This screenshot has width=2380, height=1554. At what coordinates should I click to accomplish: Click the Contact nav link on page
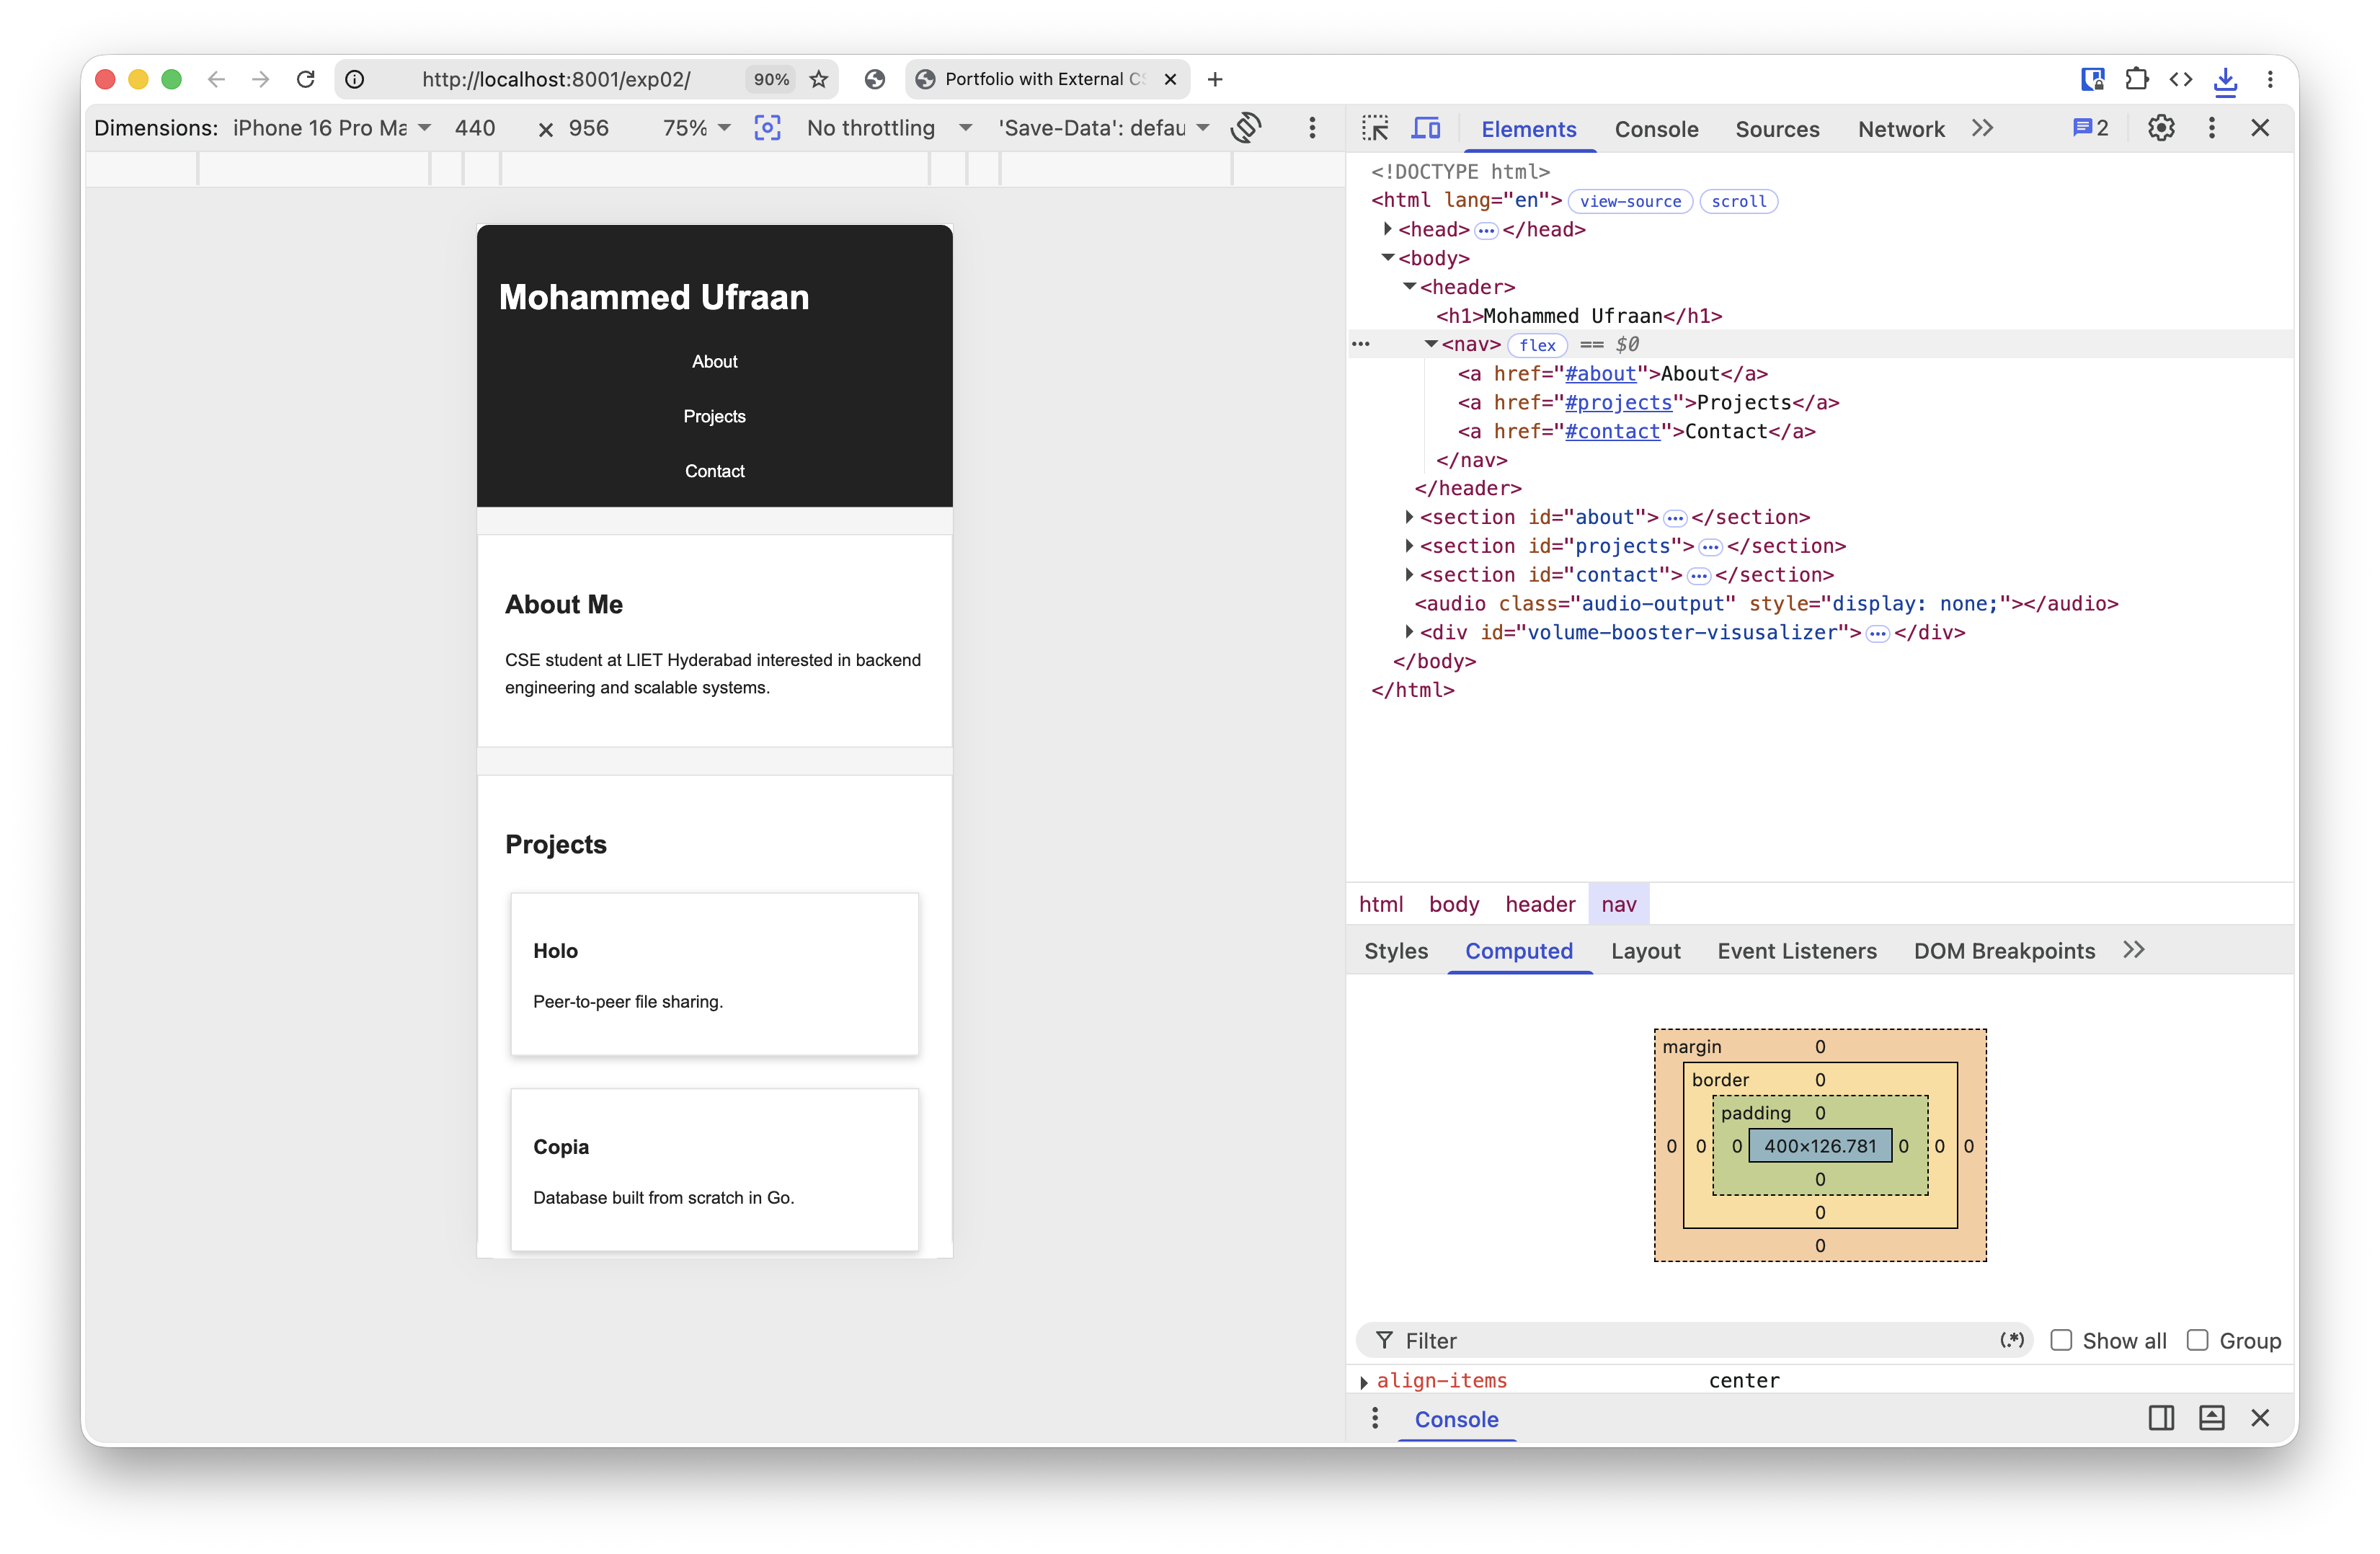click(714, 471)
